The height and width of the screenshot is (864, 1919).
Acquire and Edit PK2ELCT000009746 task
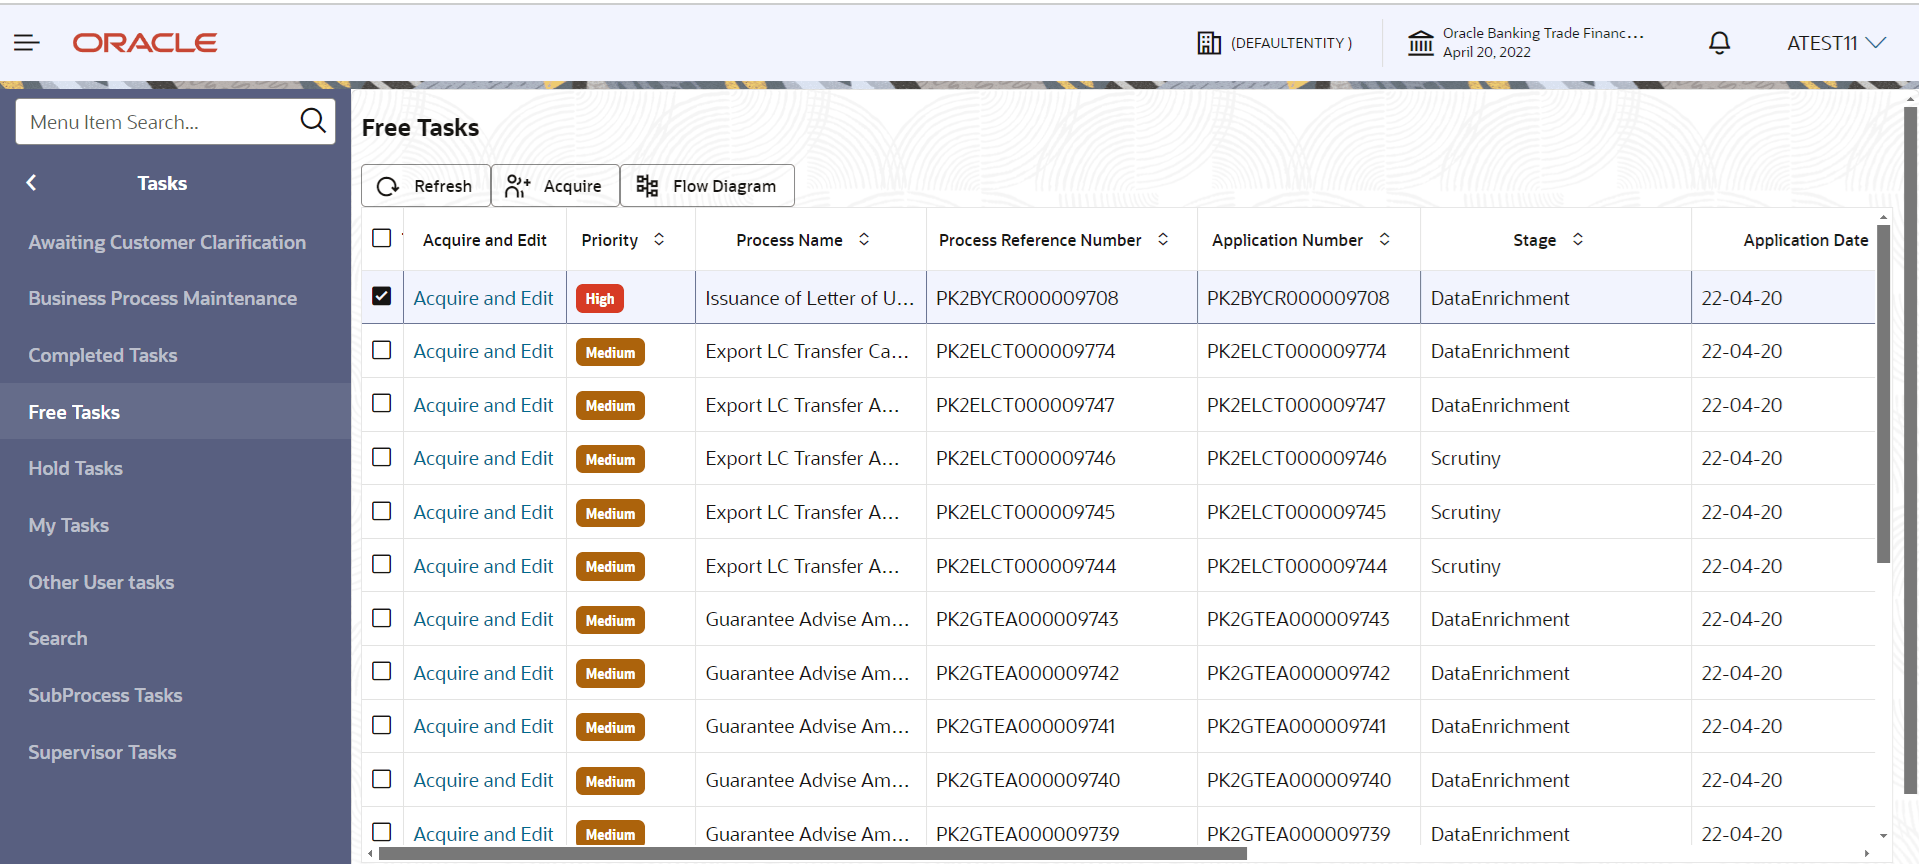pos(483,458)
